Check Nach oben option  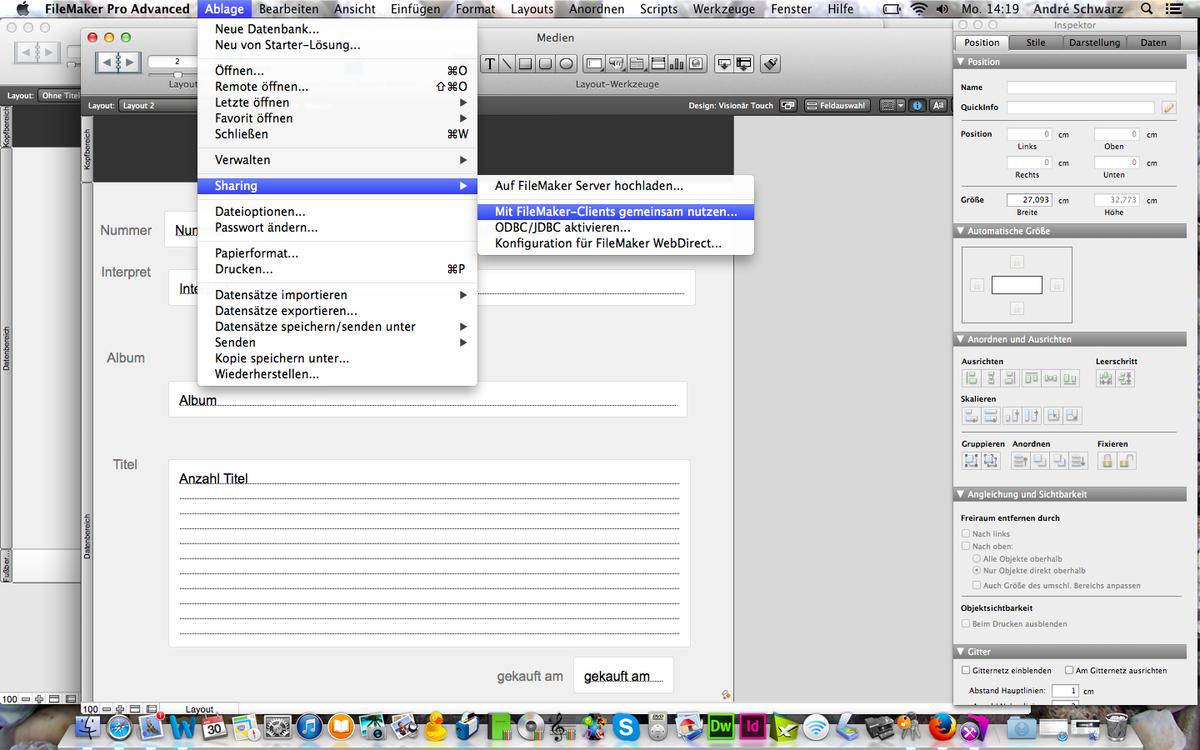966,546
